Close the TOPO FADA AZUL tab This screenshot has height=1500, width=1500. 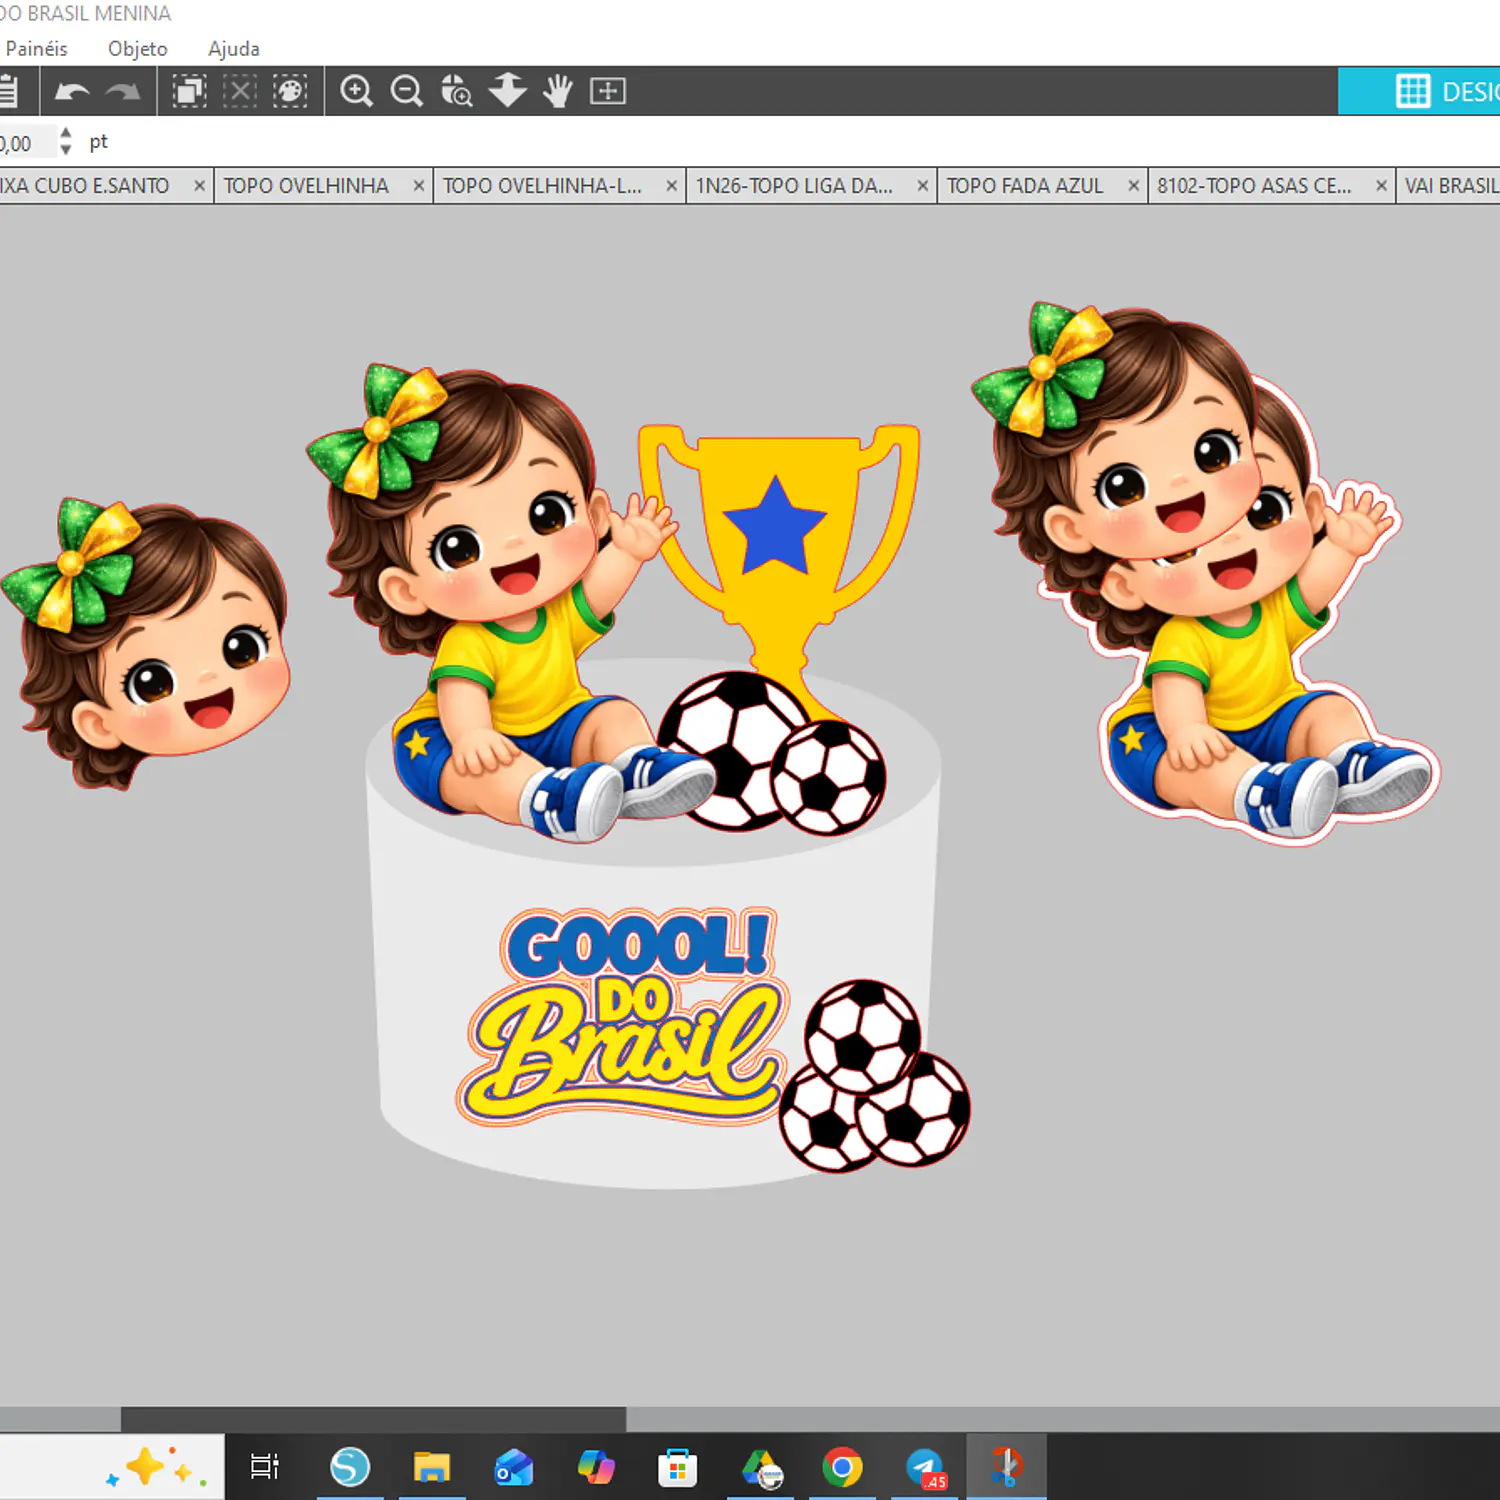point(1134,186)
